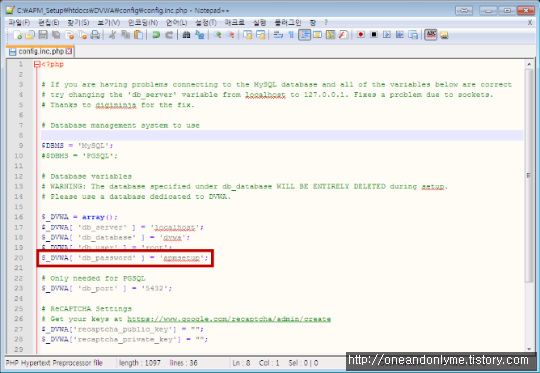The image size is (540, 373).
Task: Open Find with the binoculars icon
Action: coord(186,35)
